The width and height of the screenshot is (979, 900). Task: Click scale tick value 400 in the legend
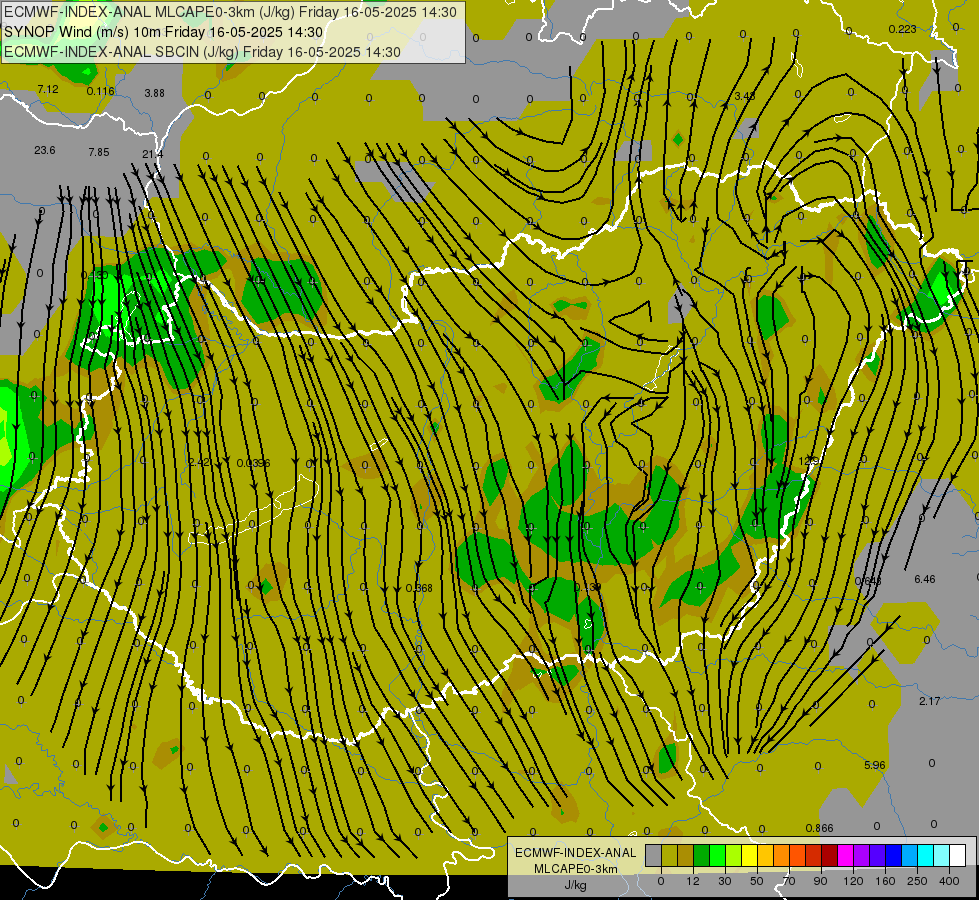[x=949, y=881]
